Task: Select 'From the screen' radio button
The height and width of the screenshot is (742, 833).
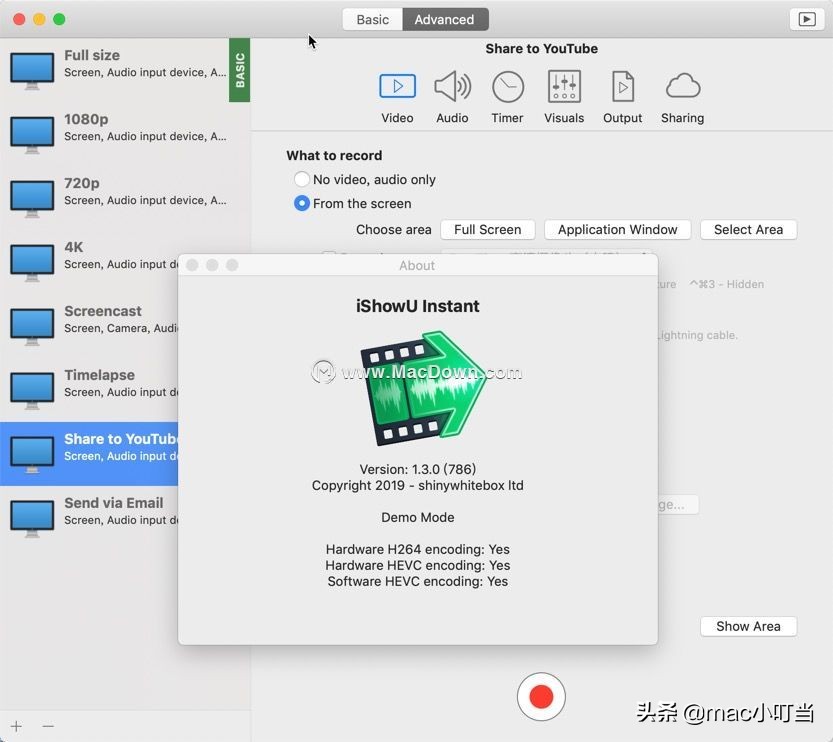Action: tap(302, 203)
